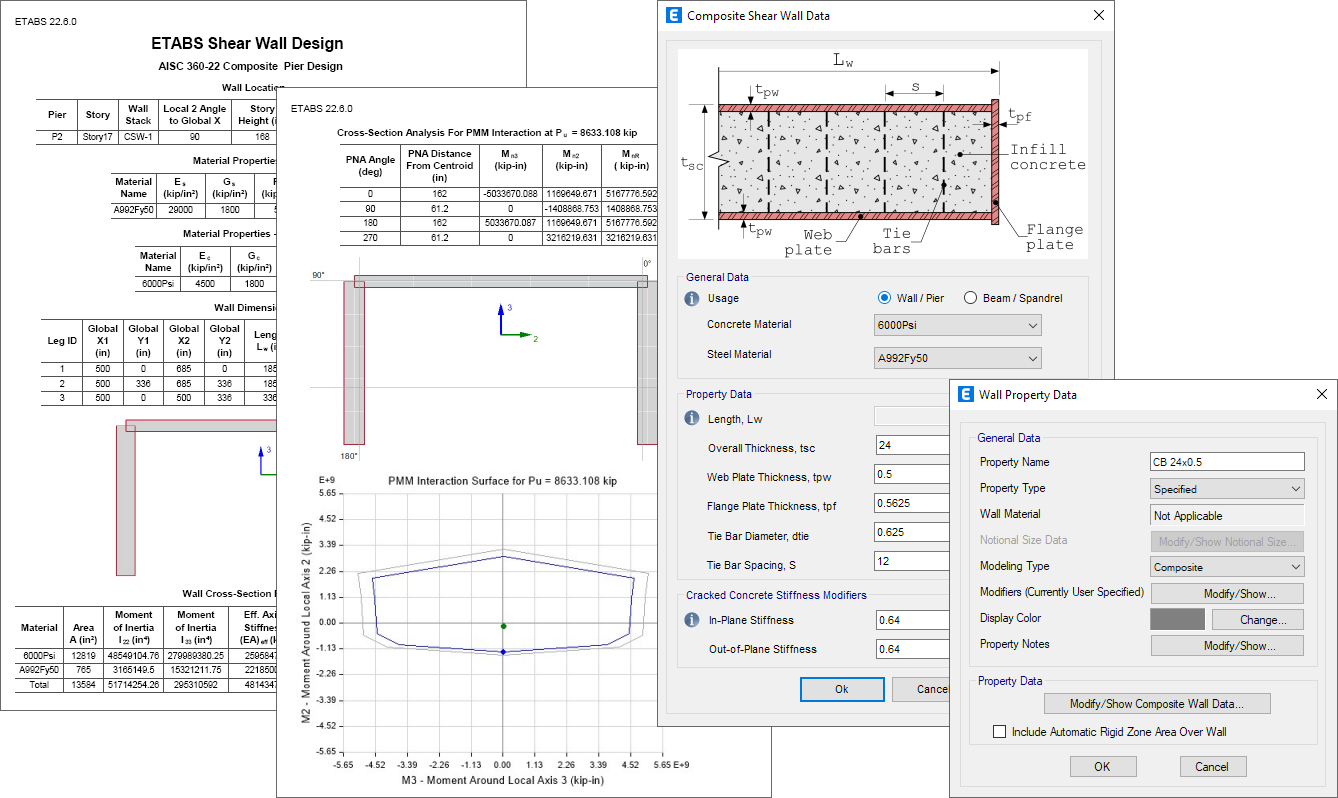The image size is (1338, 798).
Task: Click the info icon beside In-Plane Stiffness
Action: [x=691, y=620]
